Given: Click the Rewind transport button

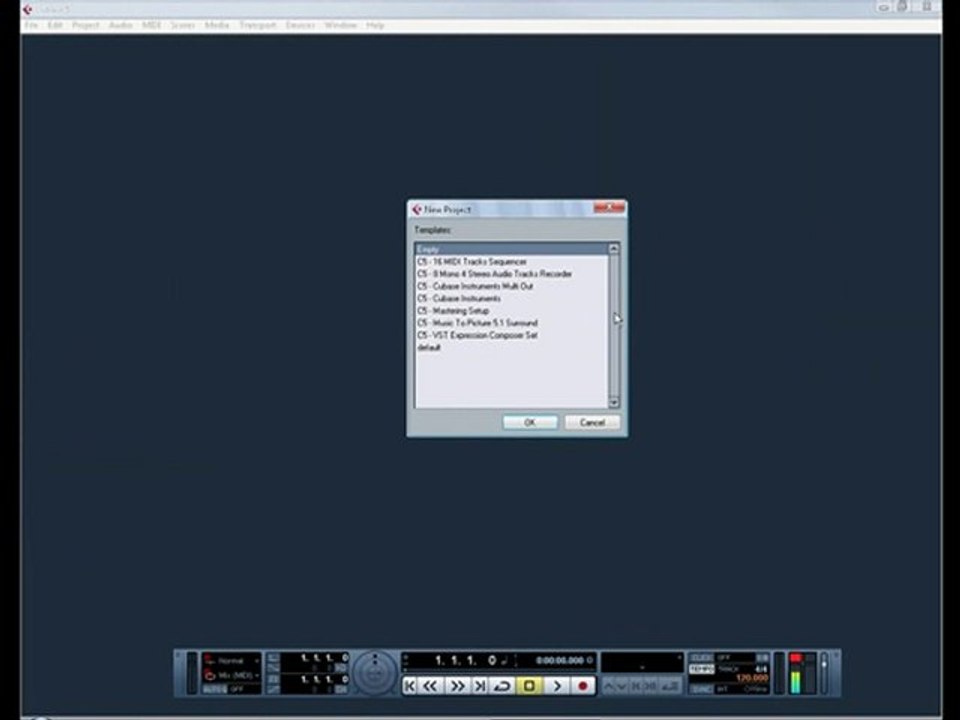Looking at the screenshot, I should coord(431,686).
